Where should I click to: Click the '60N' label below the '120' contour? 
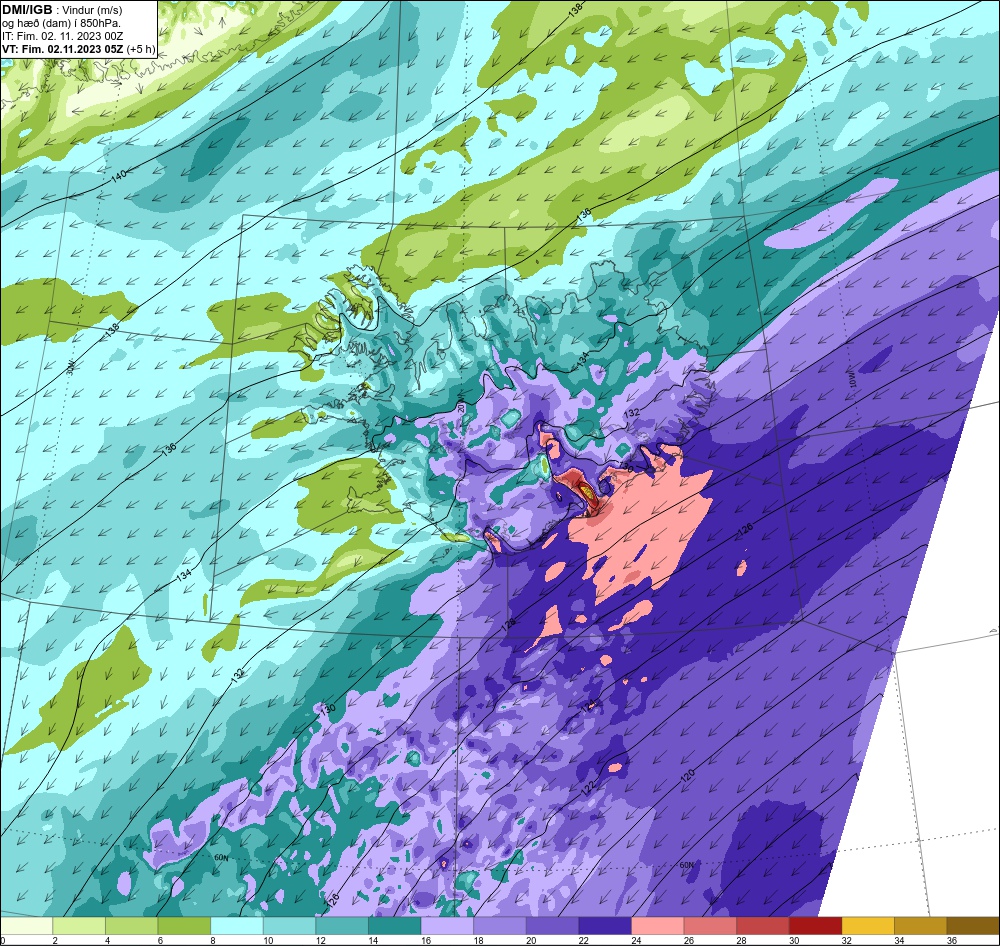686,865
